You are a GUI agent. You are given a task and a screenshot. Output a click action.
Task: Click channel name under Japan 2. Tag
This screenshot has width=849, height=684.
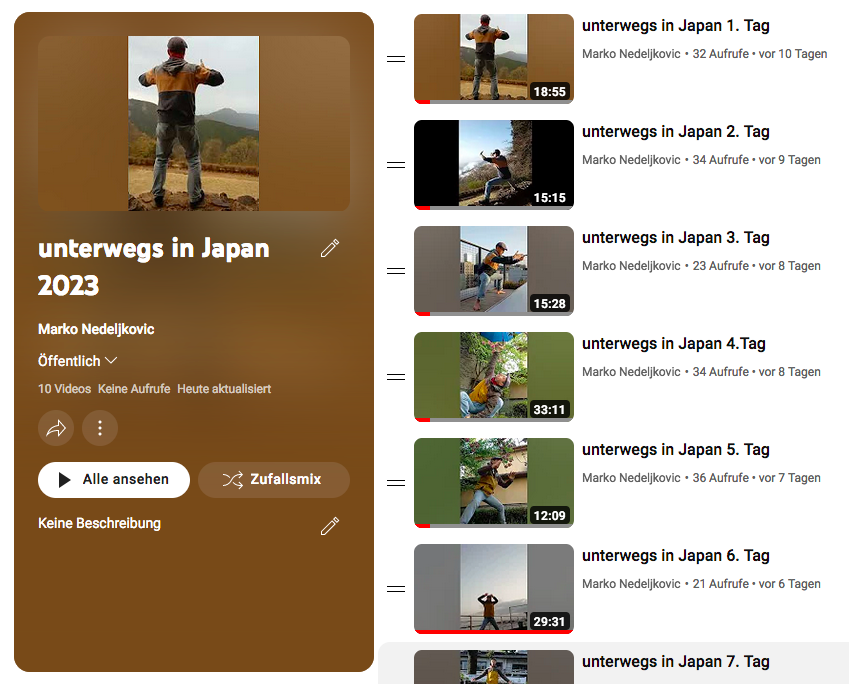631,160
